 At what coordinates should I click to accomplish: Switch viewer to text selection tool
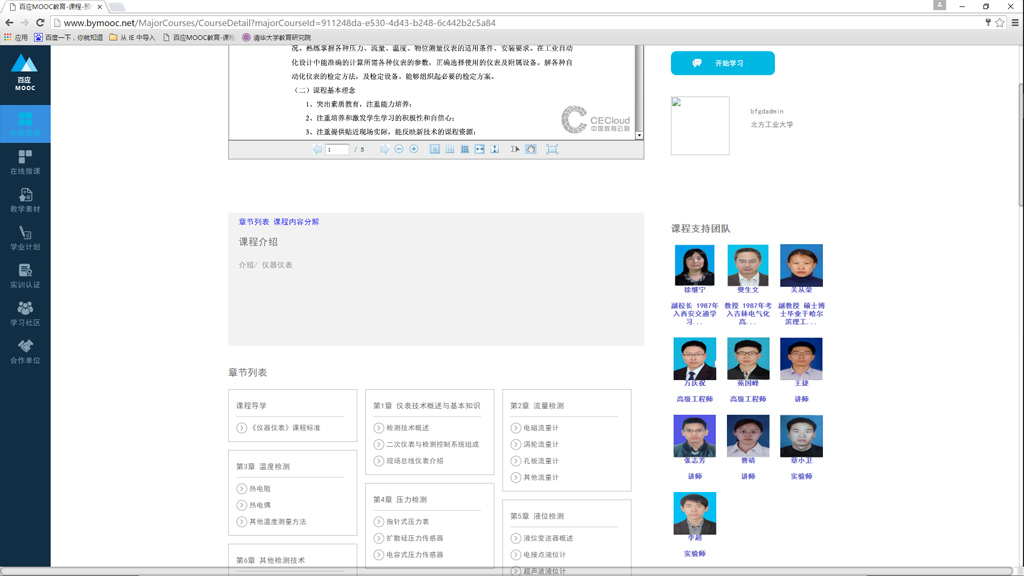[515, 149]
